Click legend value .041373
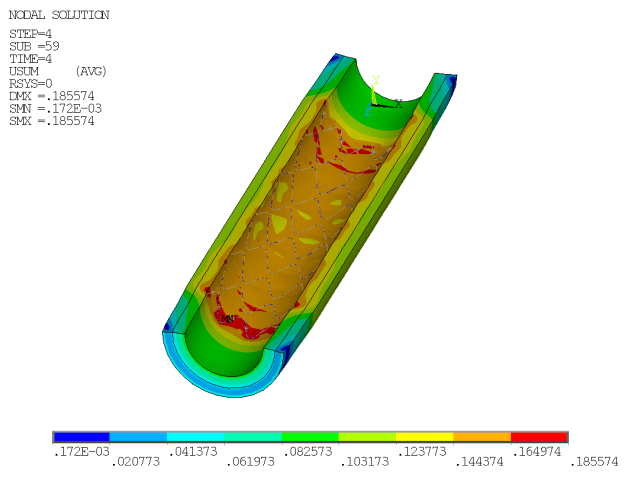Screen dimensions: 624x477 pos(193,452)
